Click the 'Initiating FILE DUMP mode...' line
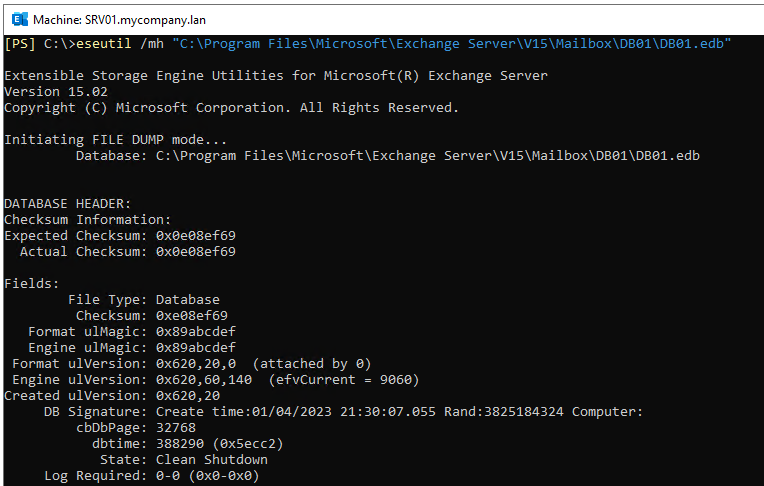 pos(115,140)
